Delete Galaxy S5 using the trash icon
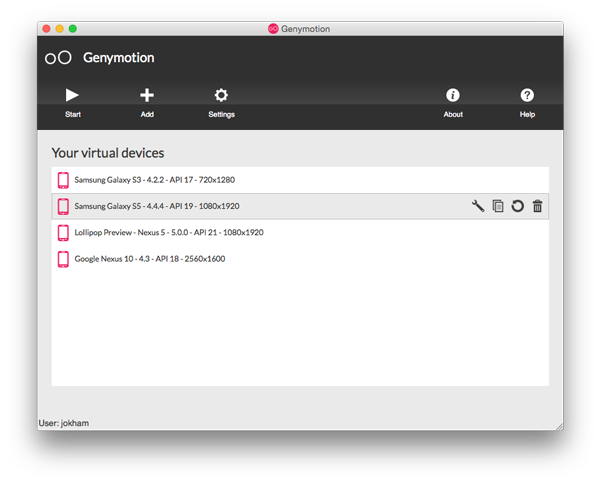600x483 pixels. (x=537, y=206)
